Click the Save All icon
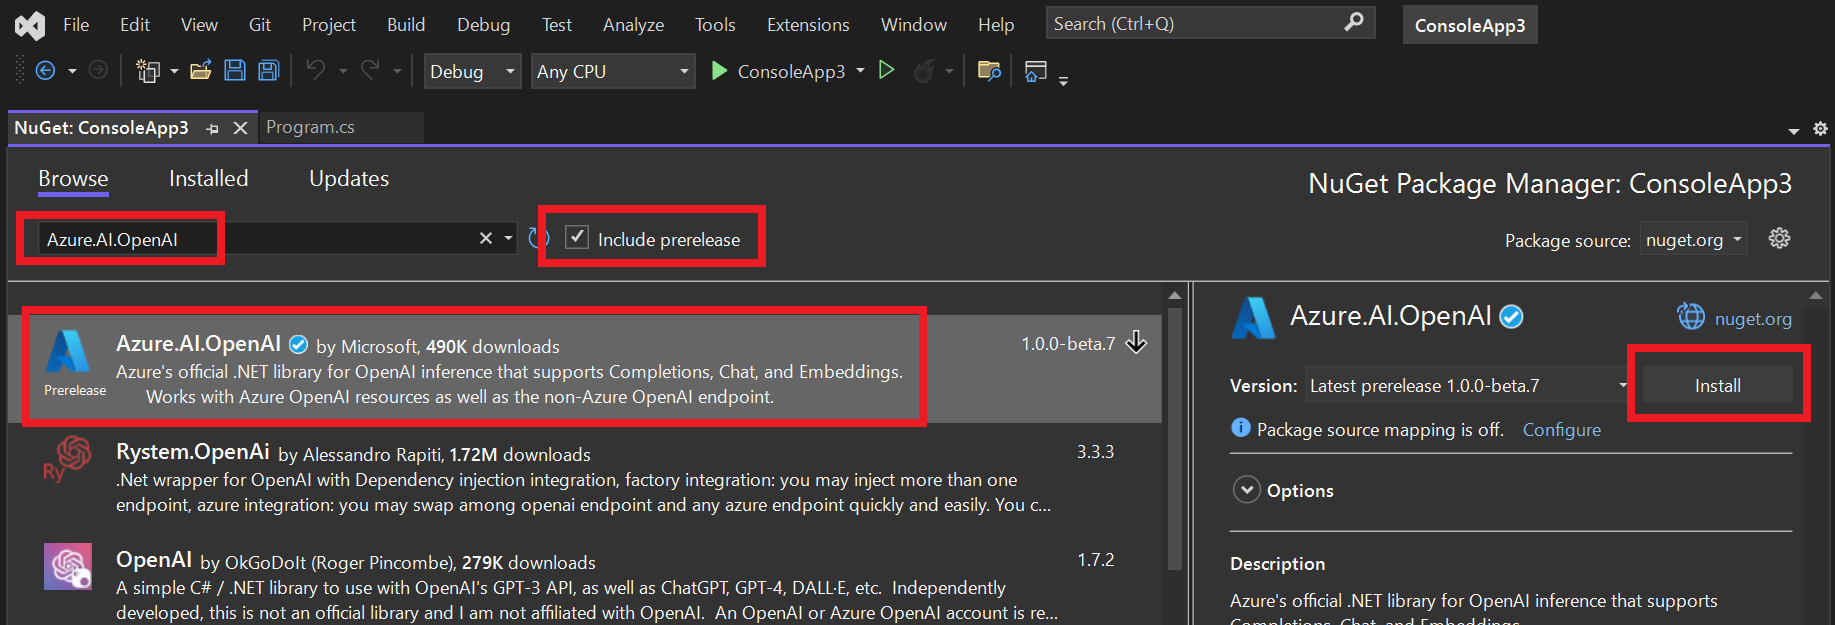Screen dimensions: 1835x625 click(x=269, y=70)
